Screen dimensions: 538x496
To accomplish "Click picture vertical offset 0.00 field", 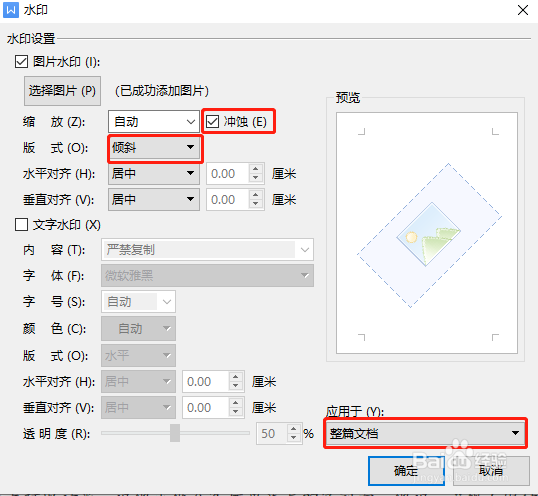I will (227, 200).
